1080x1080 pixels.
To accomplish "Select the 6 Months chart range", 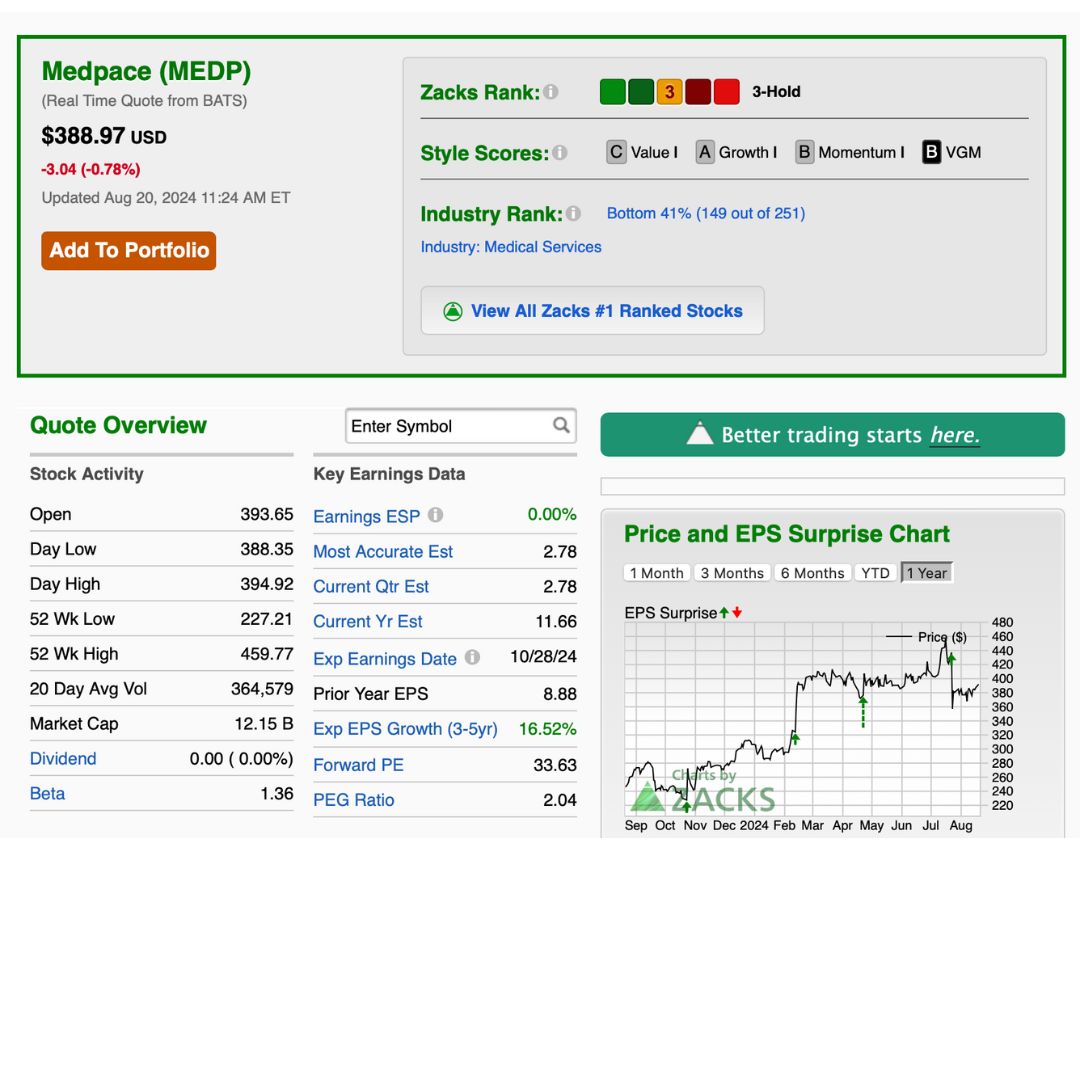I will click(x=812, y=573).
